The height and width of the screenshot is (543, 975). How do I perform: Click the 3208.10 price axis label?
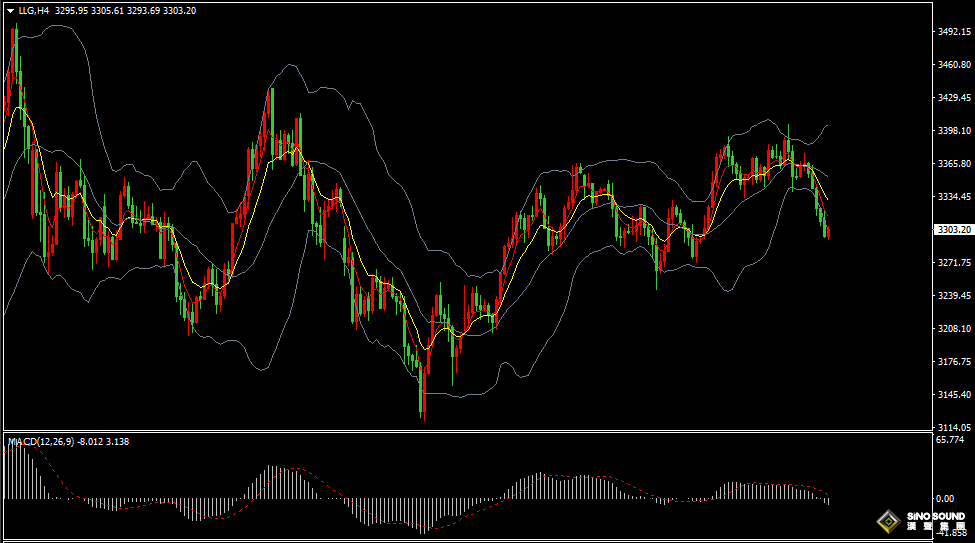[x=954, y=328]
